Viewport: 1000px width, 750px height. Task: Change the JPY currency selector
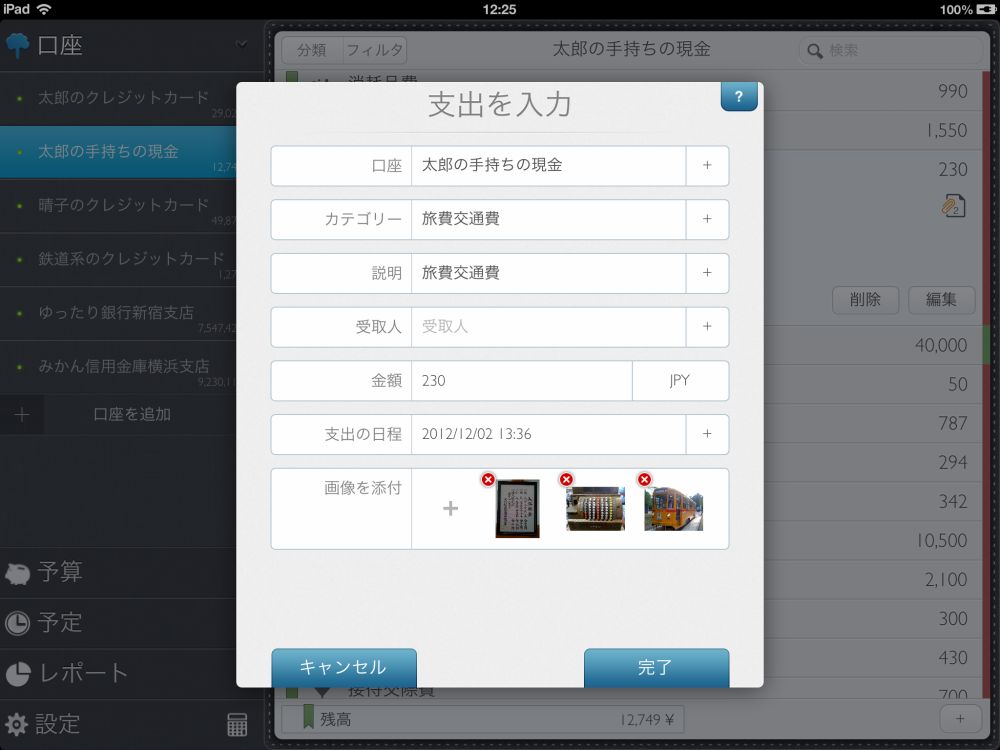[680, 380]
